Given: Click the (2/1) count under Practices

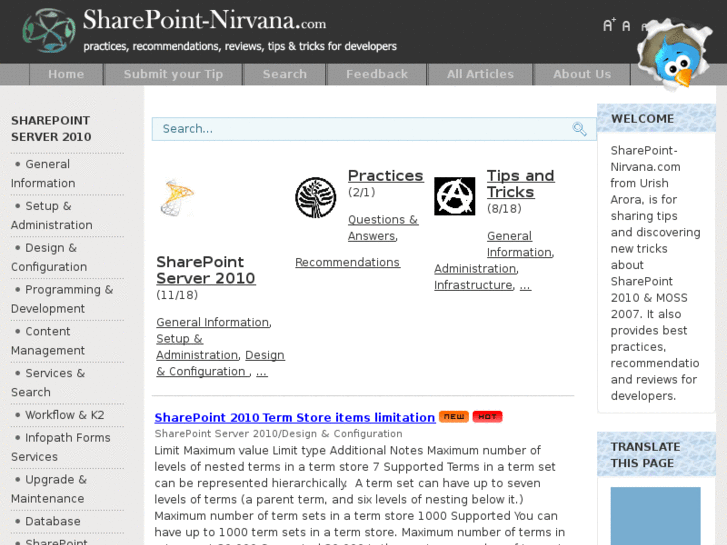Looking at the screenshot, I should click(x=362, y=192).
